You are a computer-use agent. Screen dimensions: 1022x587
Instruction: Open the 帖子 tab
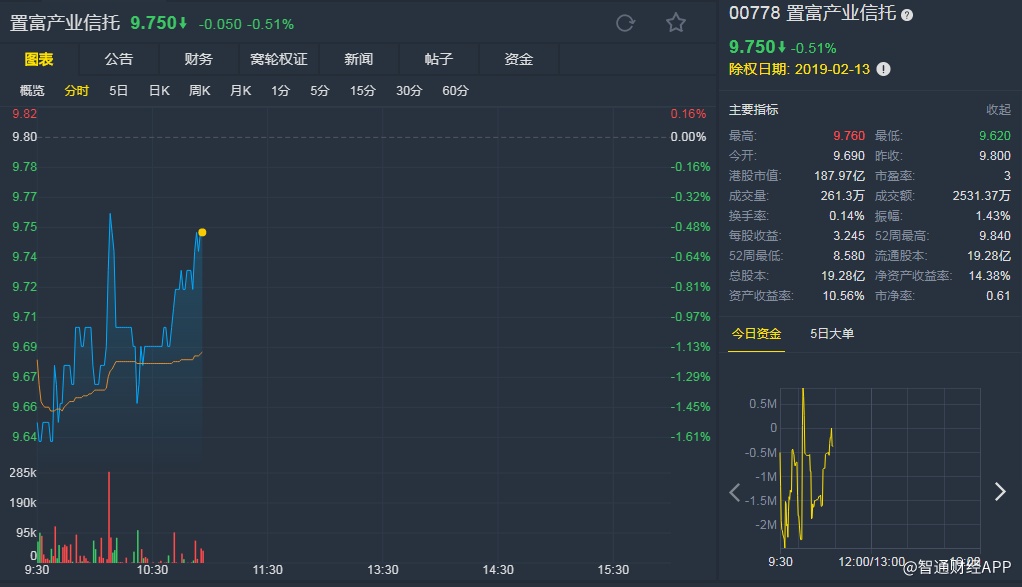(x=438, y=59)
